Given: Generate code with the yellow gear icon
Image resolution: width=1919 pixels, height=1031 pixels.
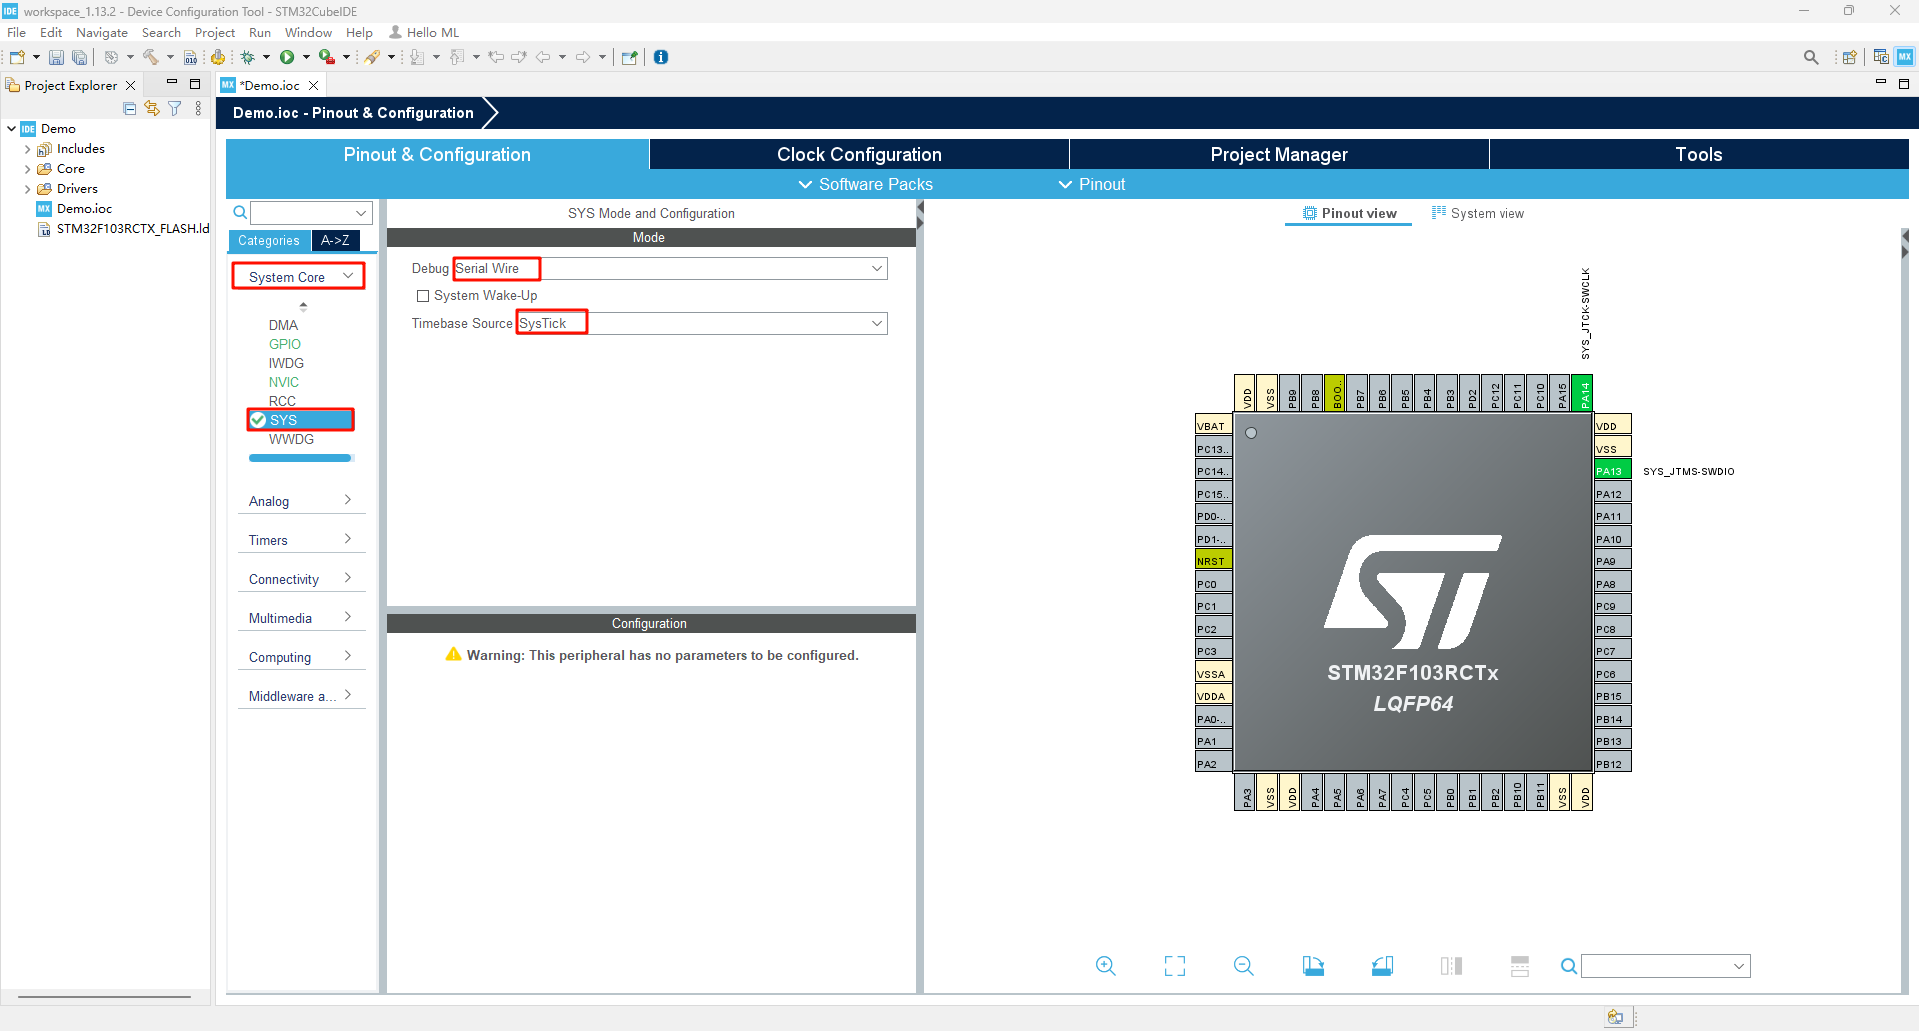Looking at the screenshot, I should pos(218,58).
